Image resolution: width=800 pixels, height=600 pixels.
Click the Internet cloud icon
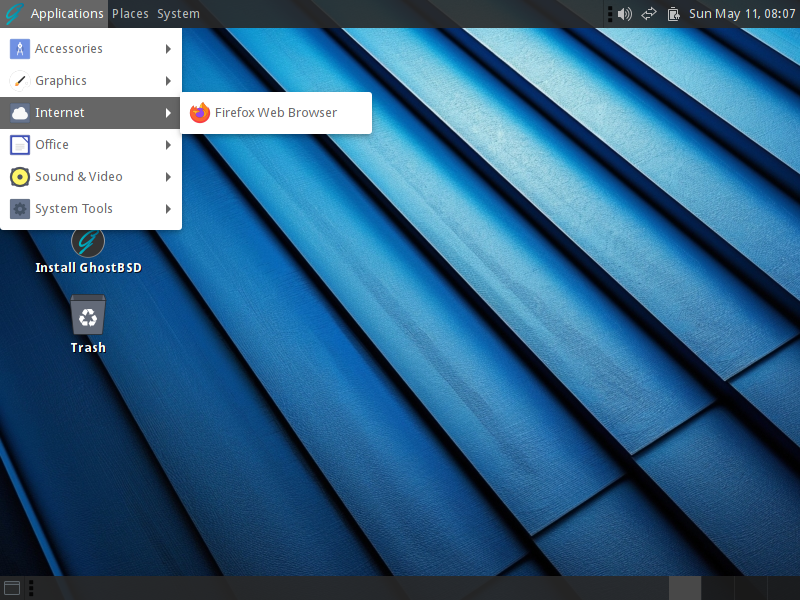(19, 113)
